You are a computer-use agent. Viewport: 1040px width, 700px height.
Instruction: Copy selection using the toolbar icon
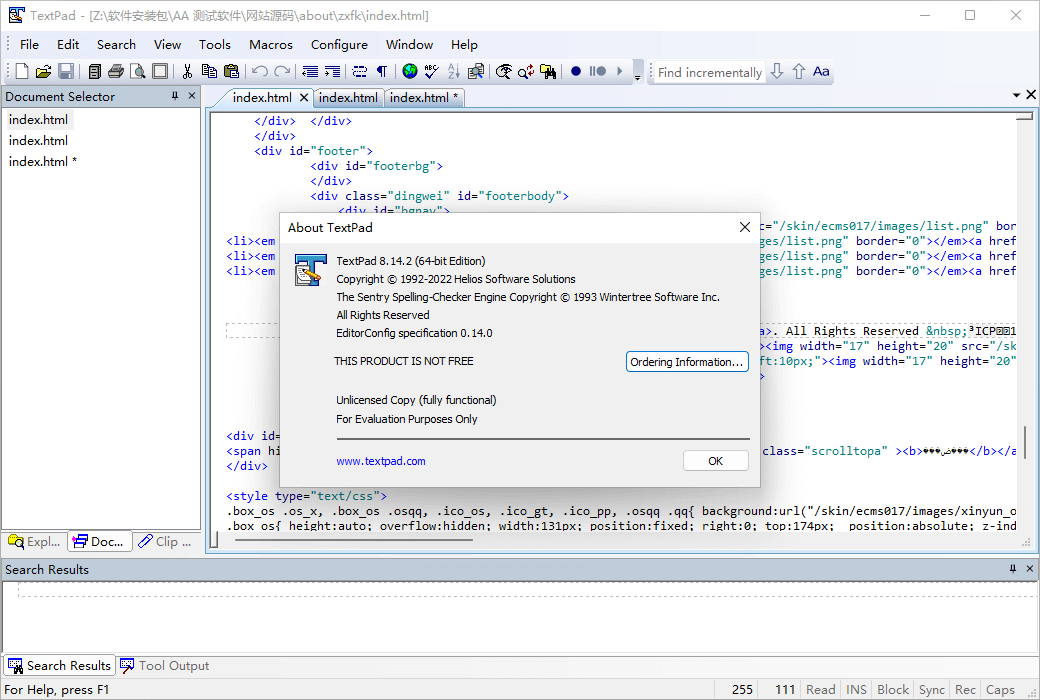coord(210,71)
